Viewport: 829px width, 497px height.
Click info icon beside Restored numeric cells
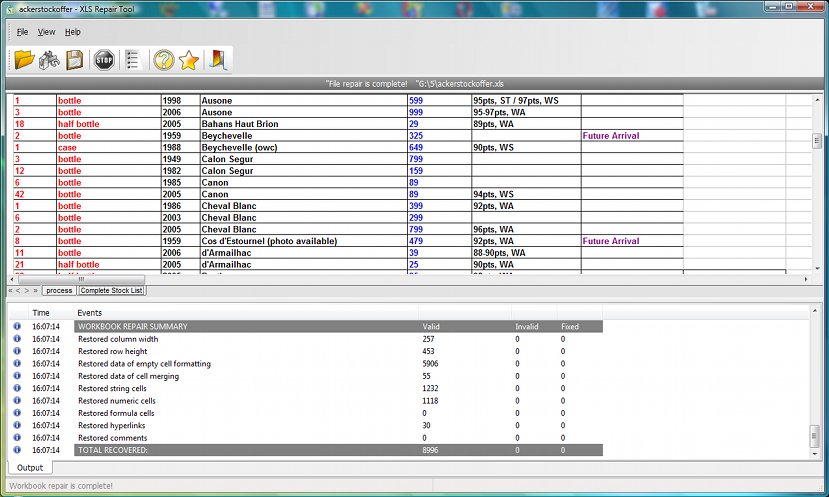point(17,400)
